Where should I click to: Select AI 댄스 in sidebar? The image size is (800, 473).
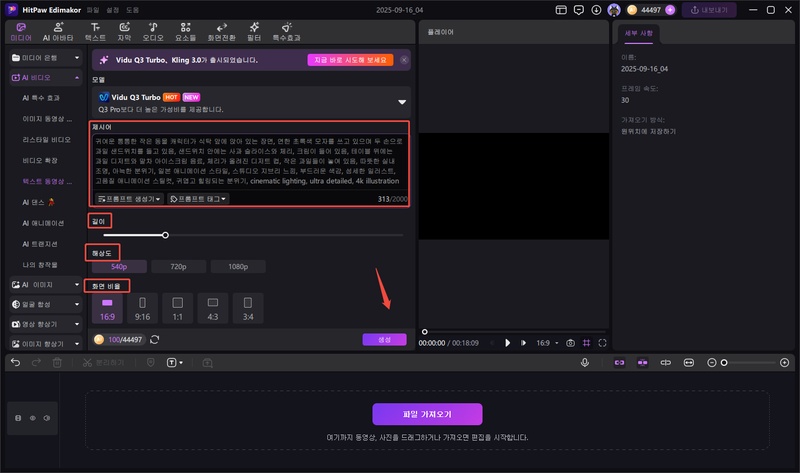[x=38, y=202]
